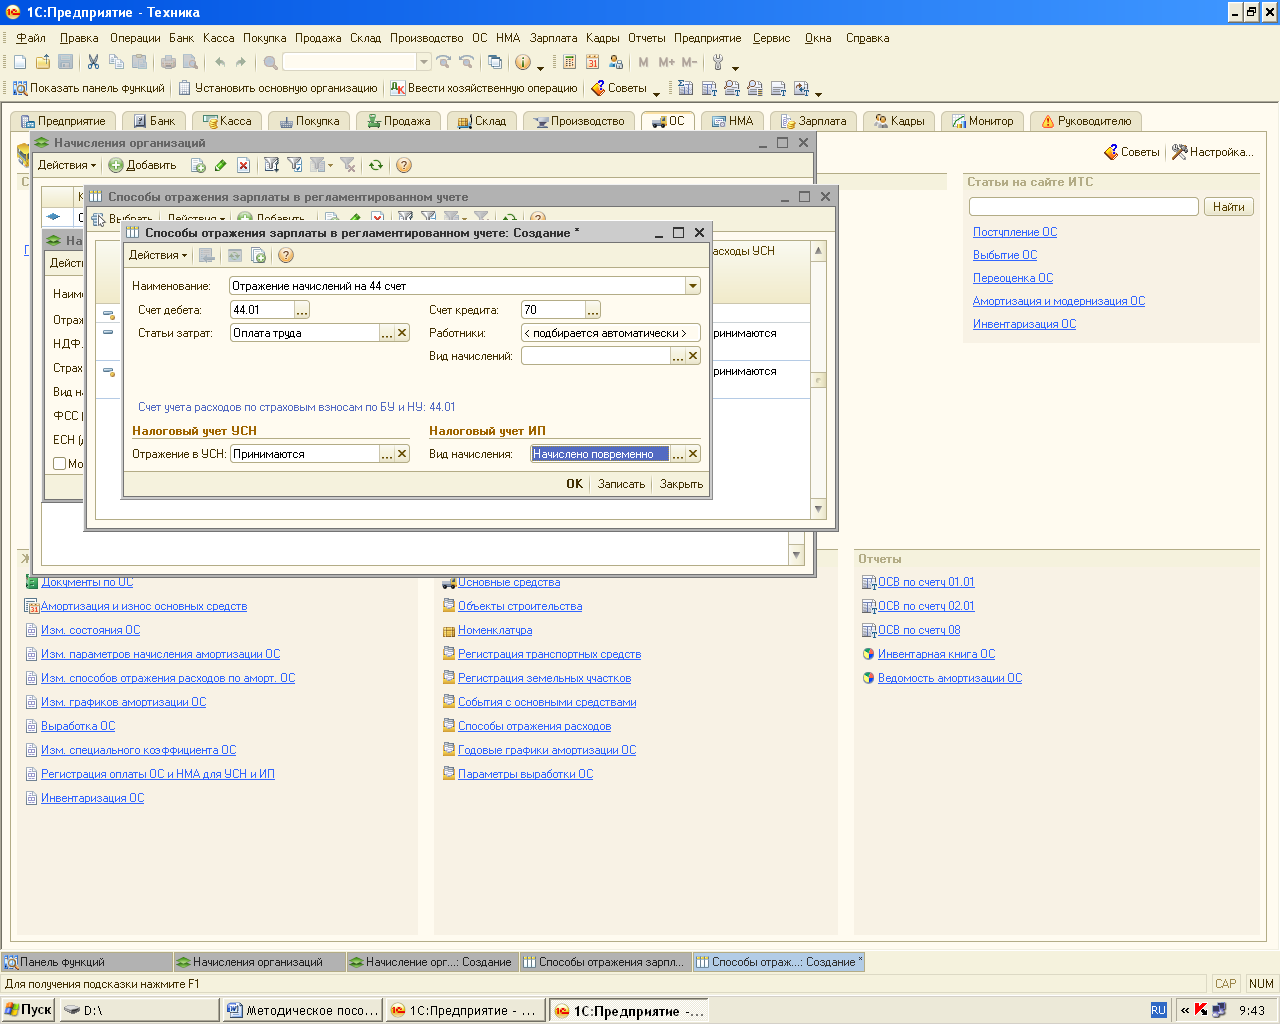Open 'Способы отражения расходов' link
This screenshot has width=1280, height=1024.
click(x=534, y=726)
